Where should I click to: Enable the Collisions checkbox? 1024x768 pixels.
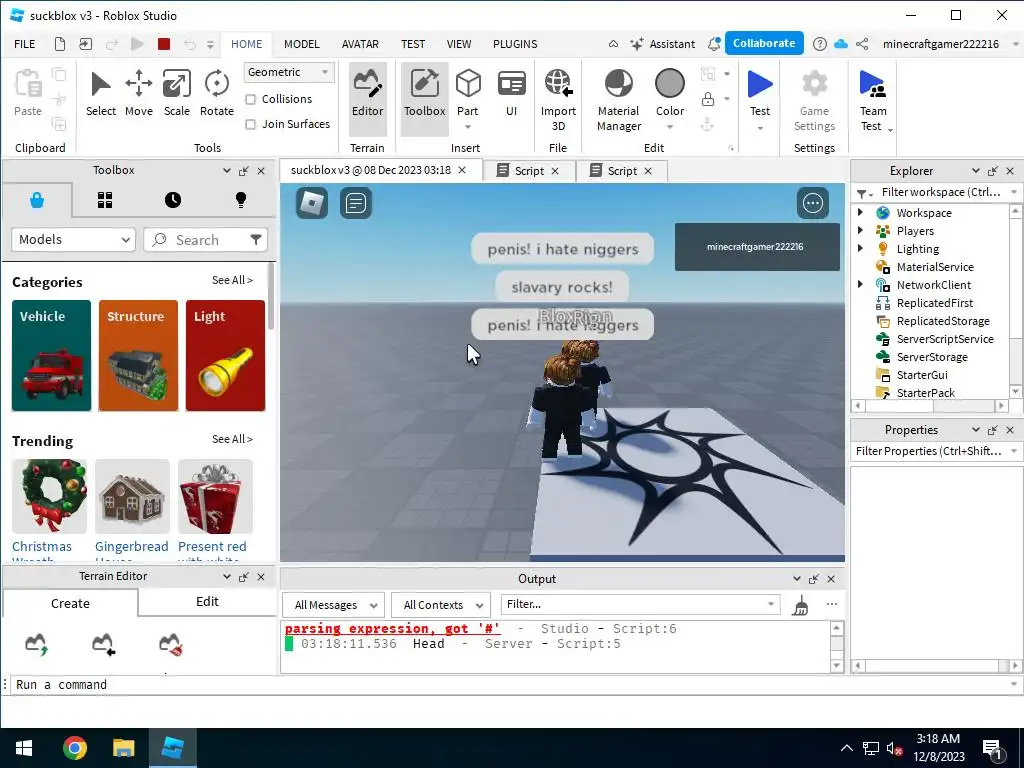[x=250, y=99]
